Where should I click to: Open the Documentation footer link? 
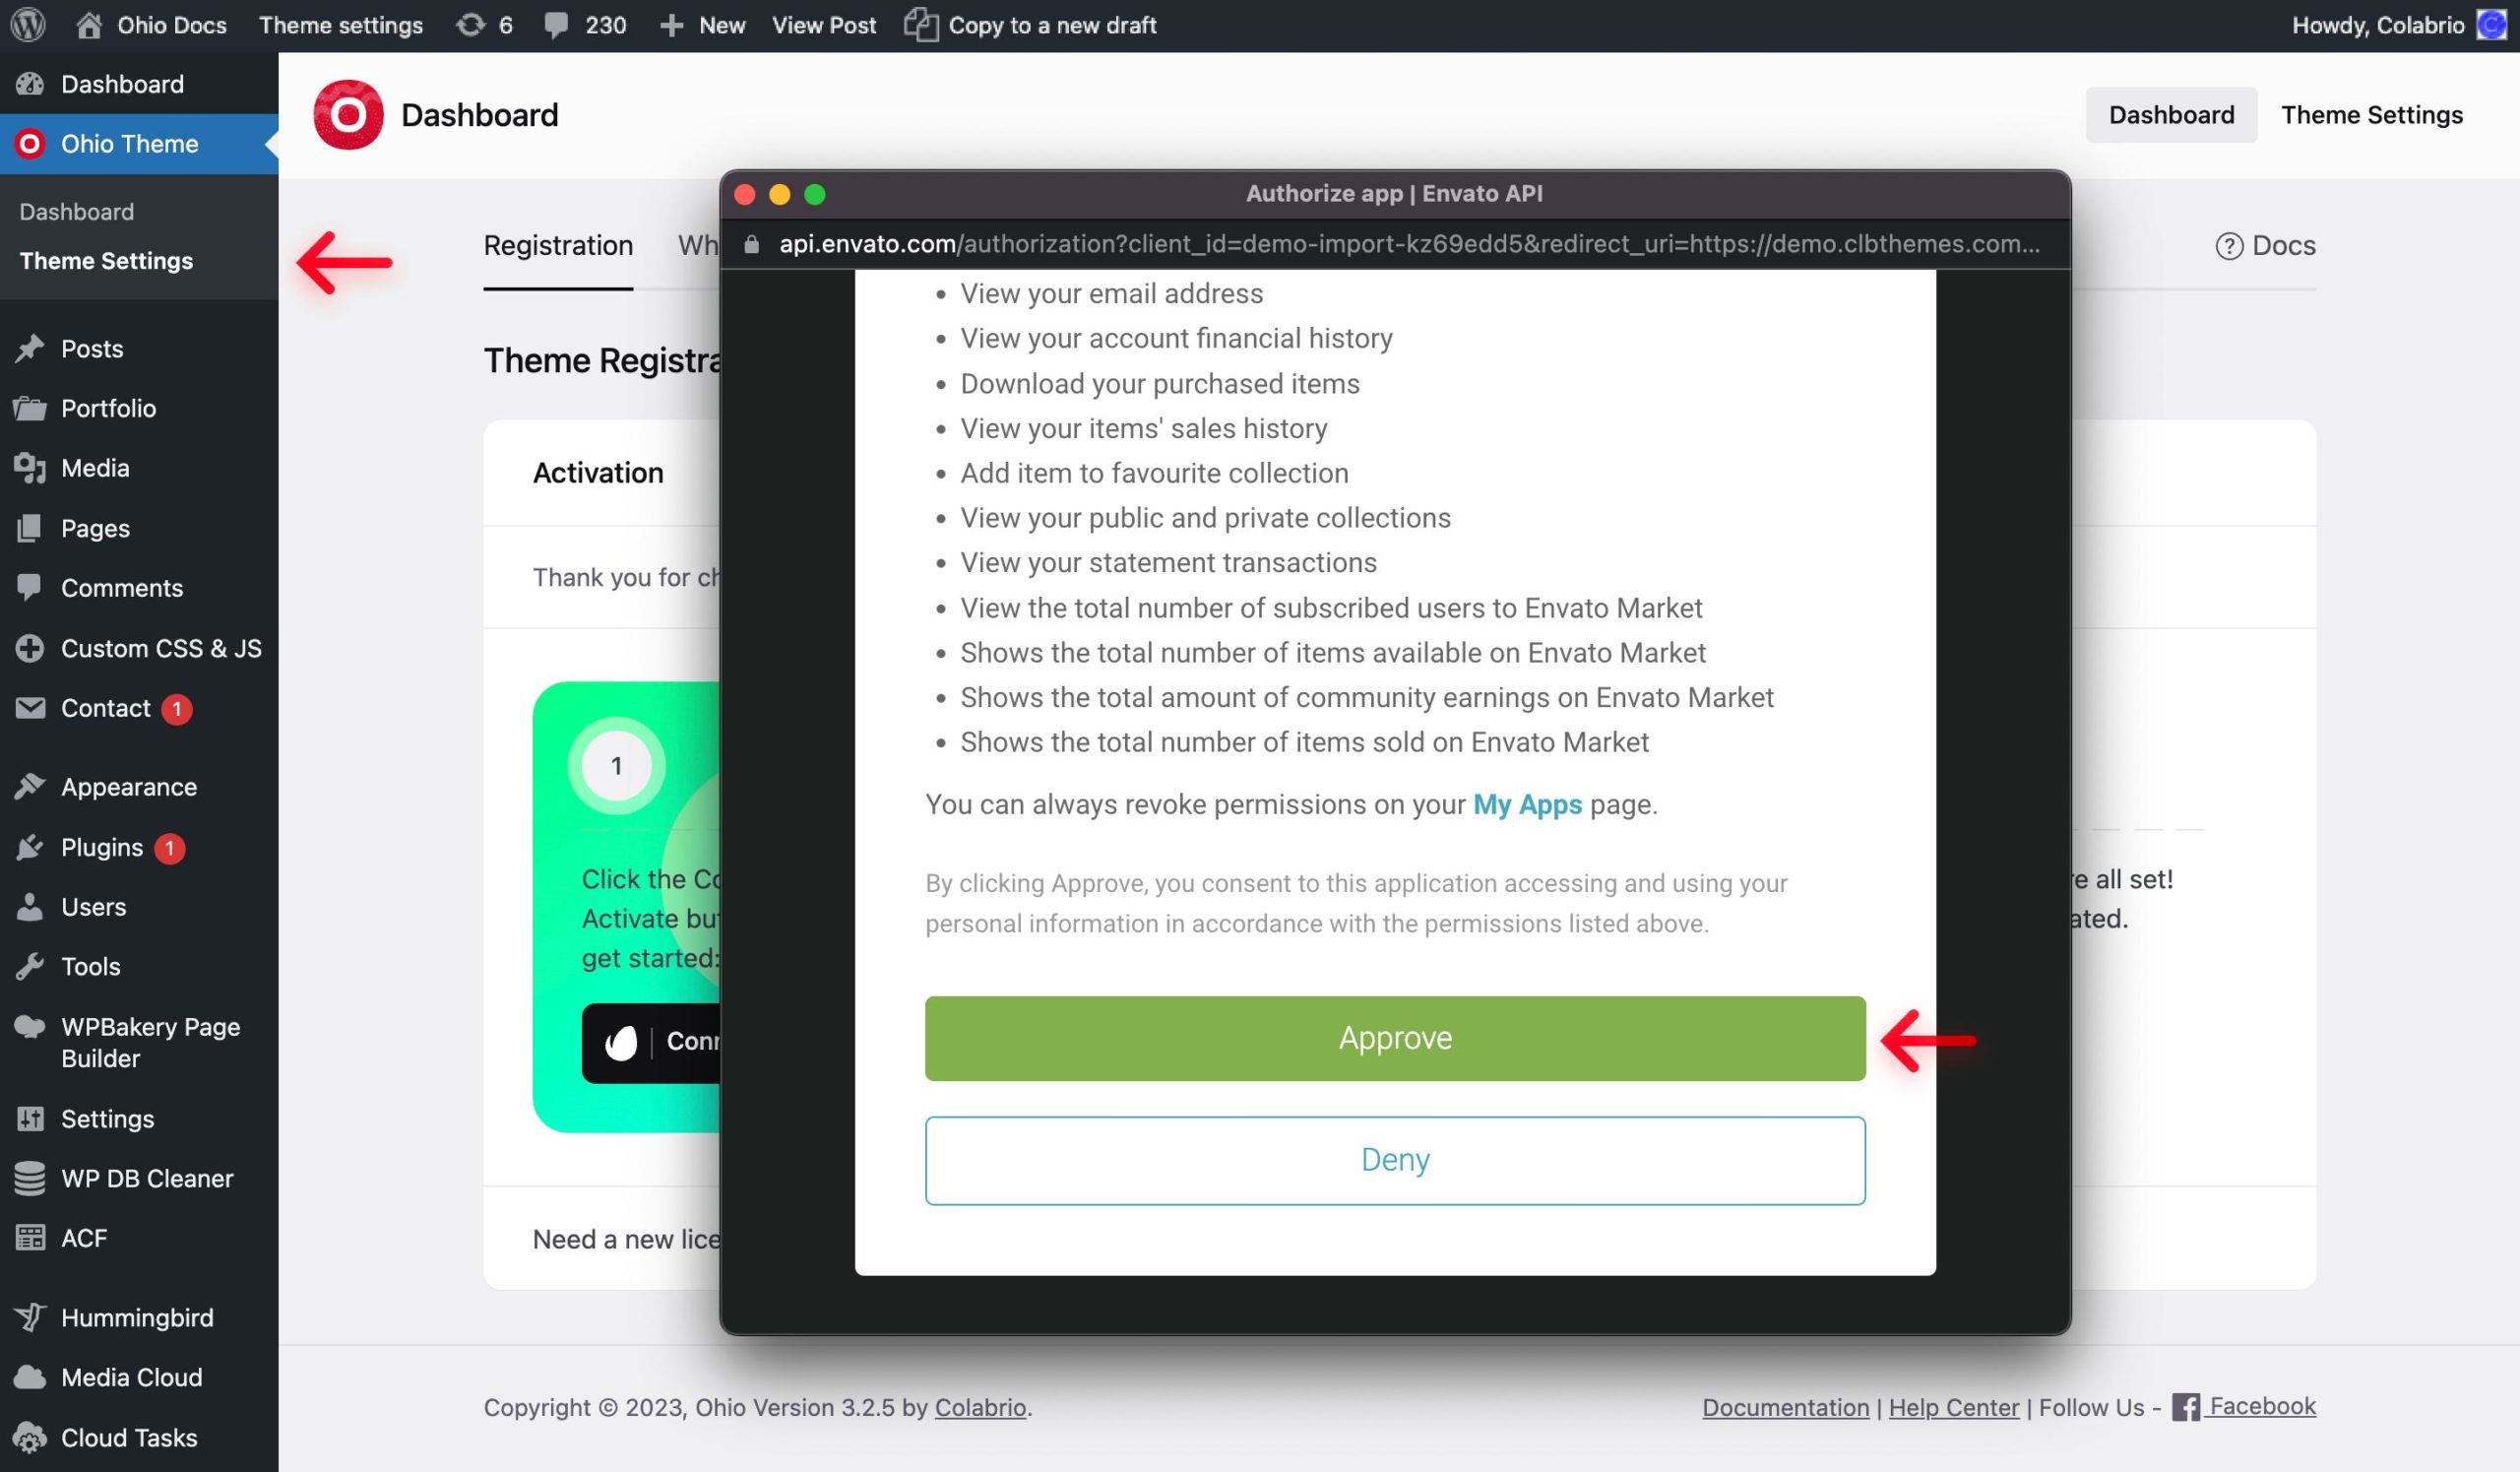(1785, 1408)
